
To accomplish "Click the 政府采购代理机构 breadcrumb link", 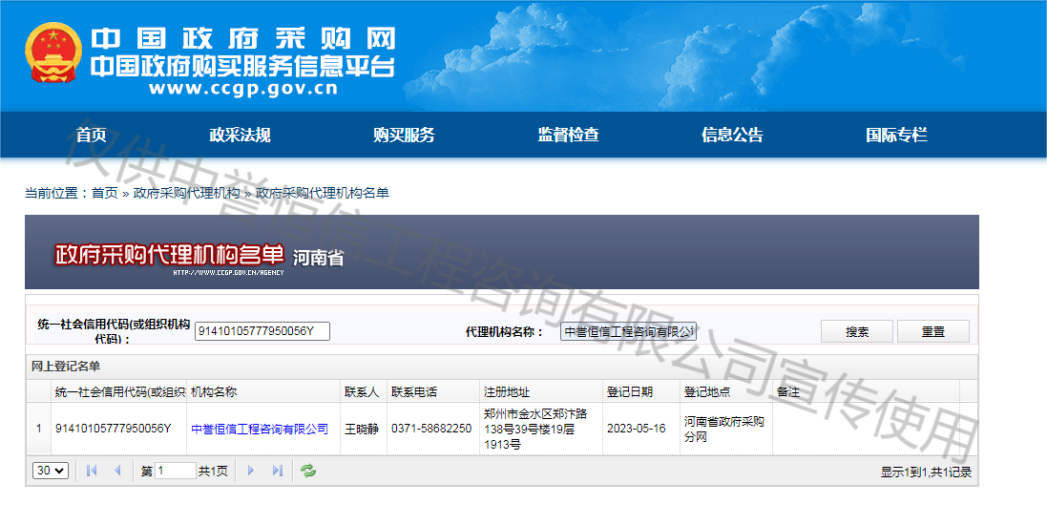I will coord(187,193).
